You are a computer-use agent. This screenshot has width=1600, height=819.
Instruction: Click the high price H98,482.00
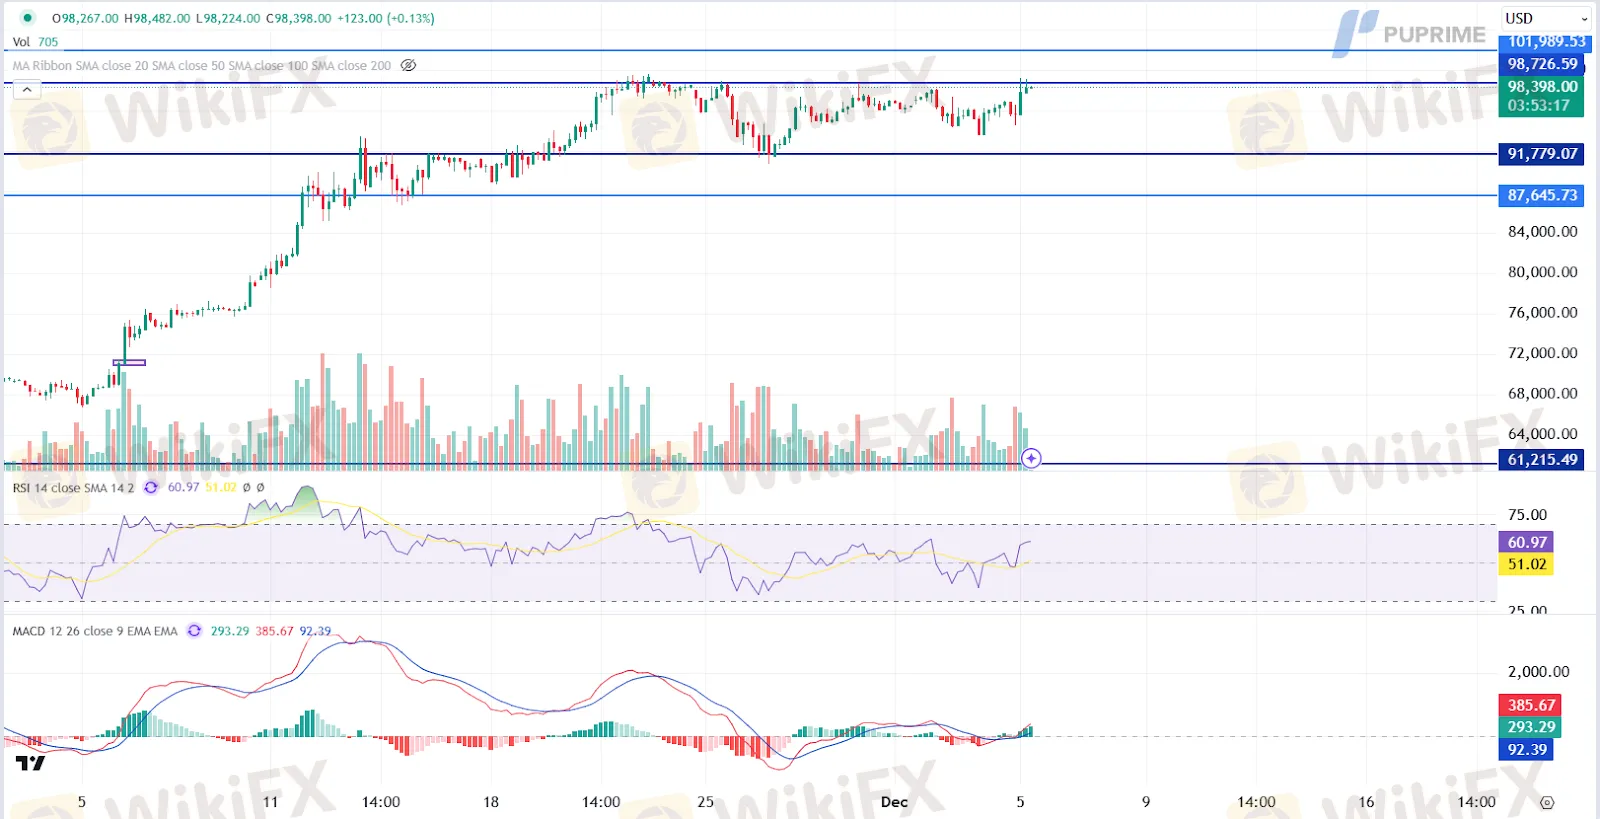157,18
